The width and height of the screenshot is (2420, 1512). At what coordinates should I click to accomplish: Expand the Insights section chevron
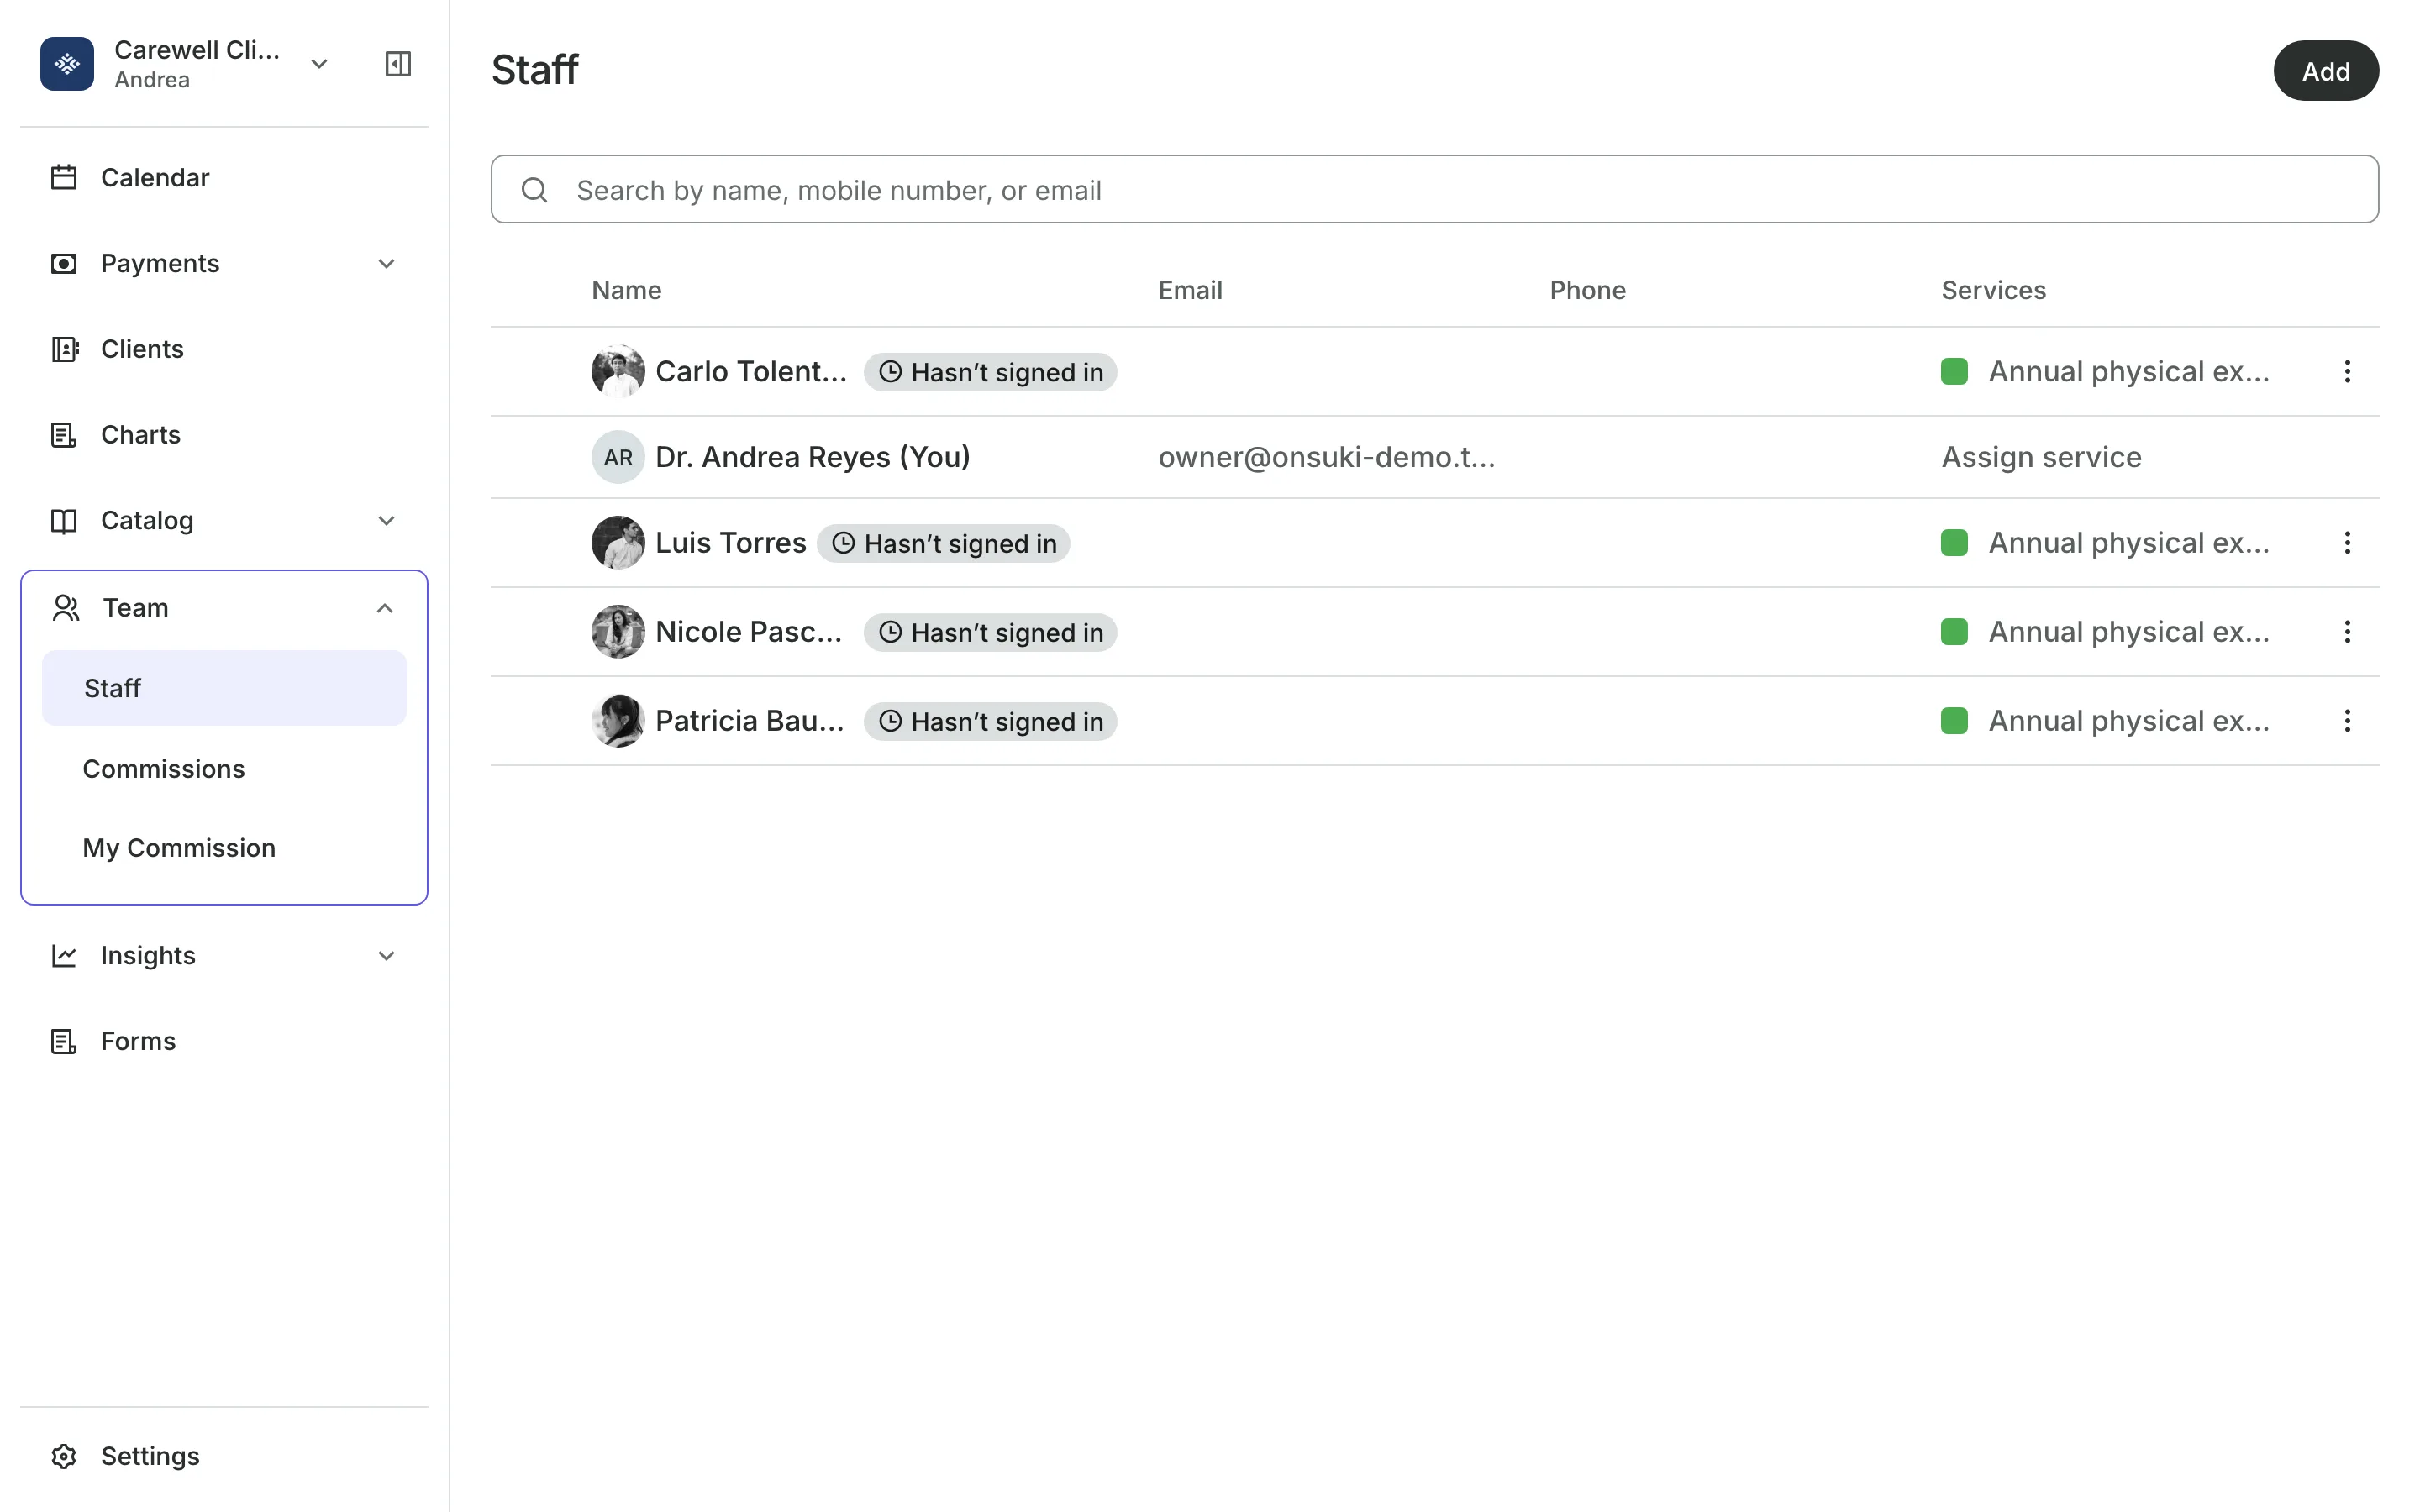coord(386,955)
